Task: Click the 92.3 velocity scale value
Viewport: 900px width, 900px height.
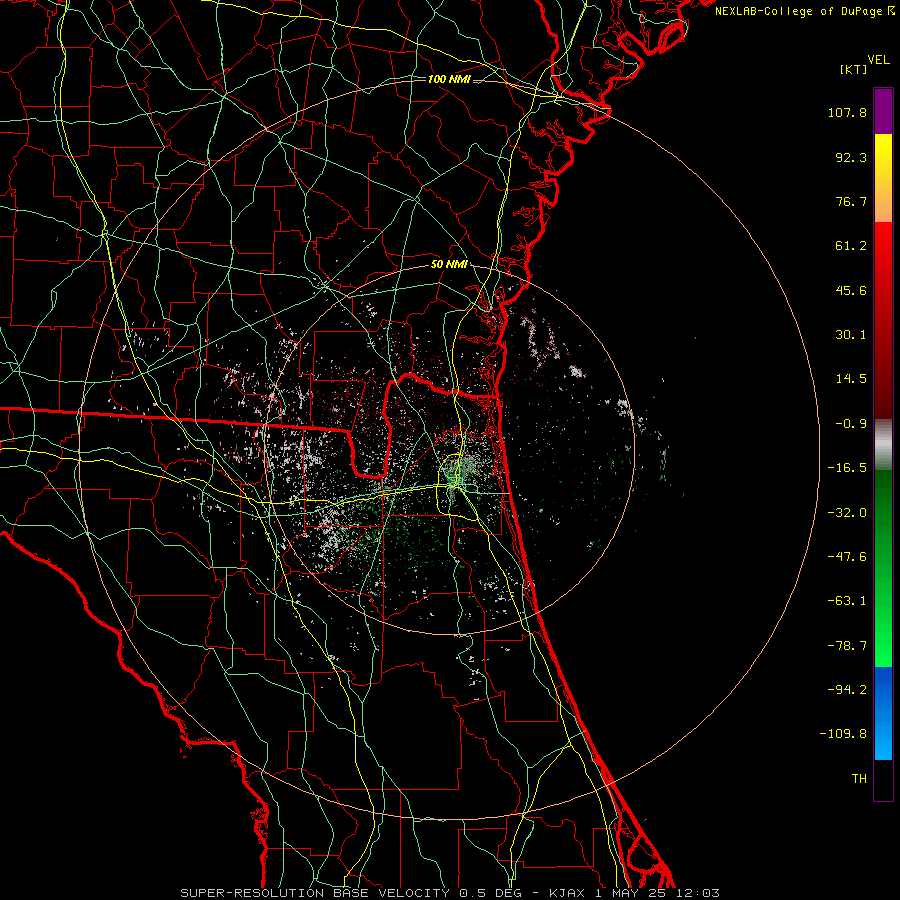Action: coord(851,157)
